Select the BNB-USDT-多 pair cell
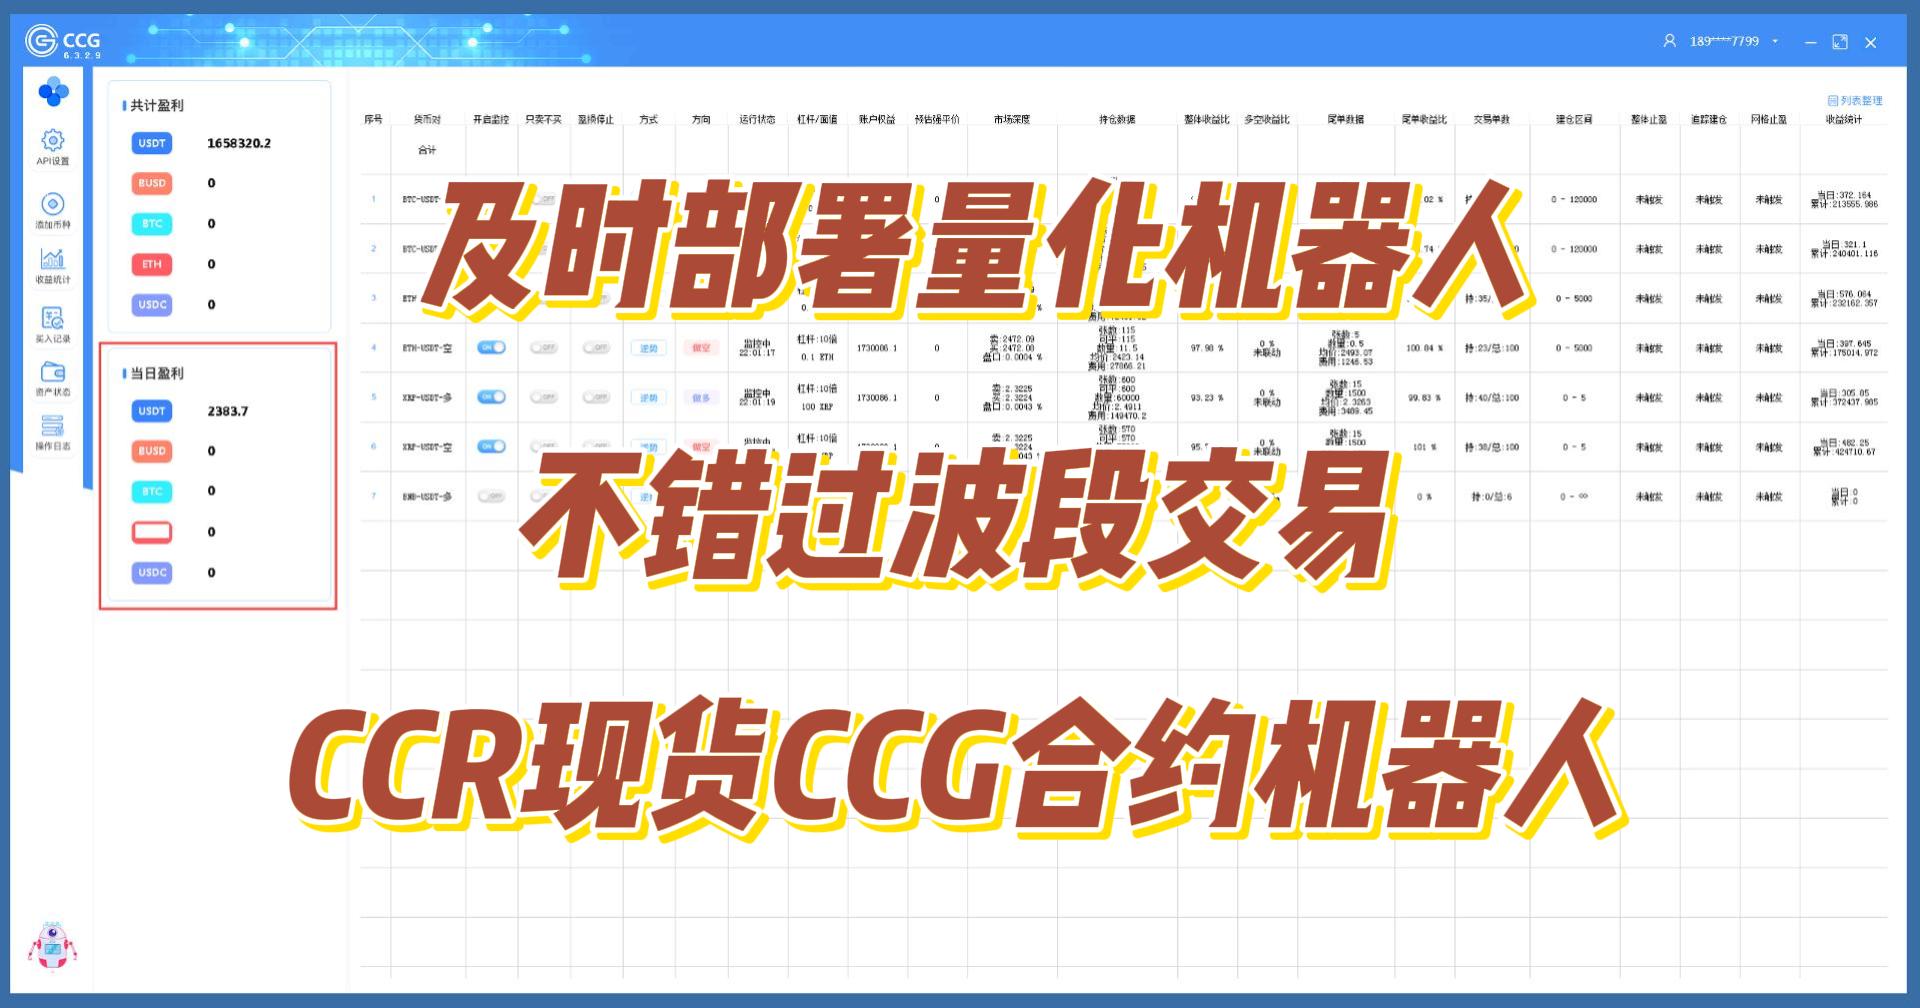 [427, 496]
